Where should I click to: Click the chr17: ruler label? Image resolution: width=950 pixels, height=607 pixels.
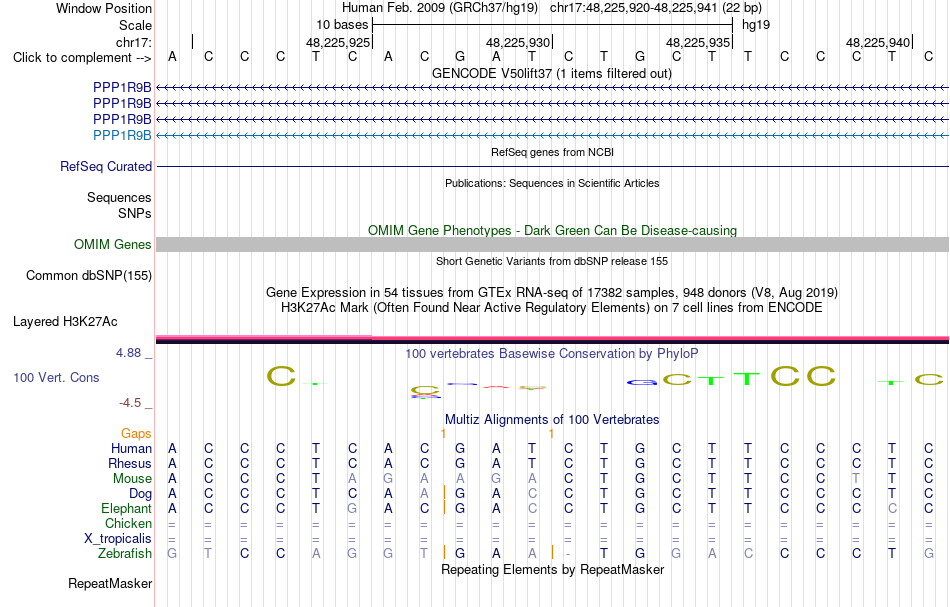(134, 42)
